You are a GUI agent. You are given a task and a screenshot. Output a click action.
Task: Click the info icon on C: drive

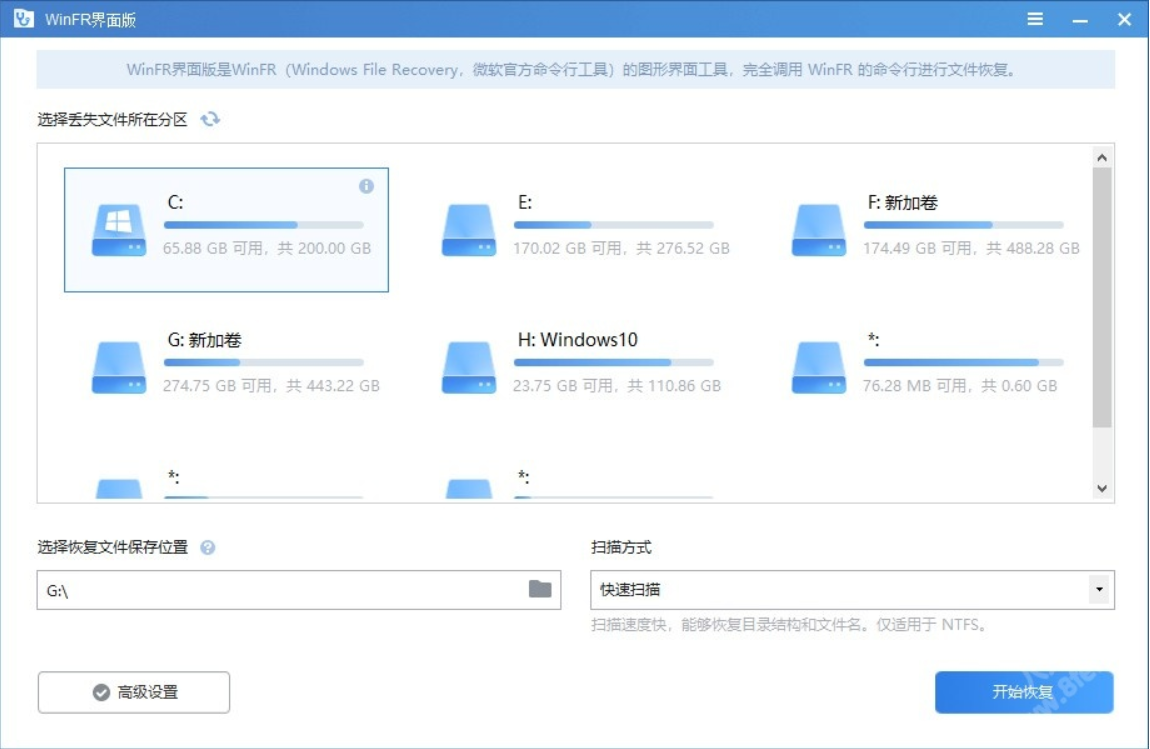point(366,186)
